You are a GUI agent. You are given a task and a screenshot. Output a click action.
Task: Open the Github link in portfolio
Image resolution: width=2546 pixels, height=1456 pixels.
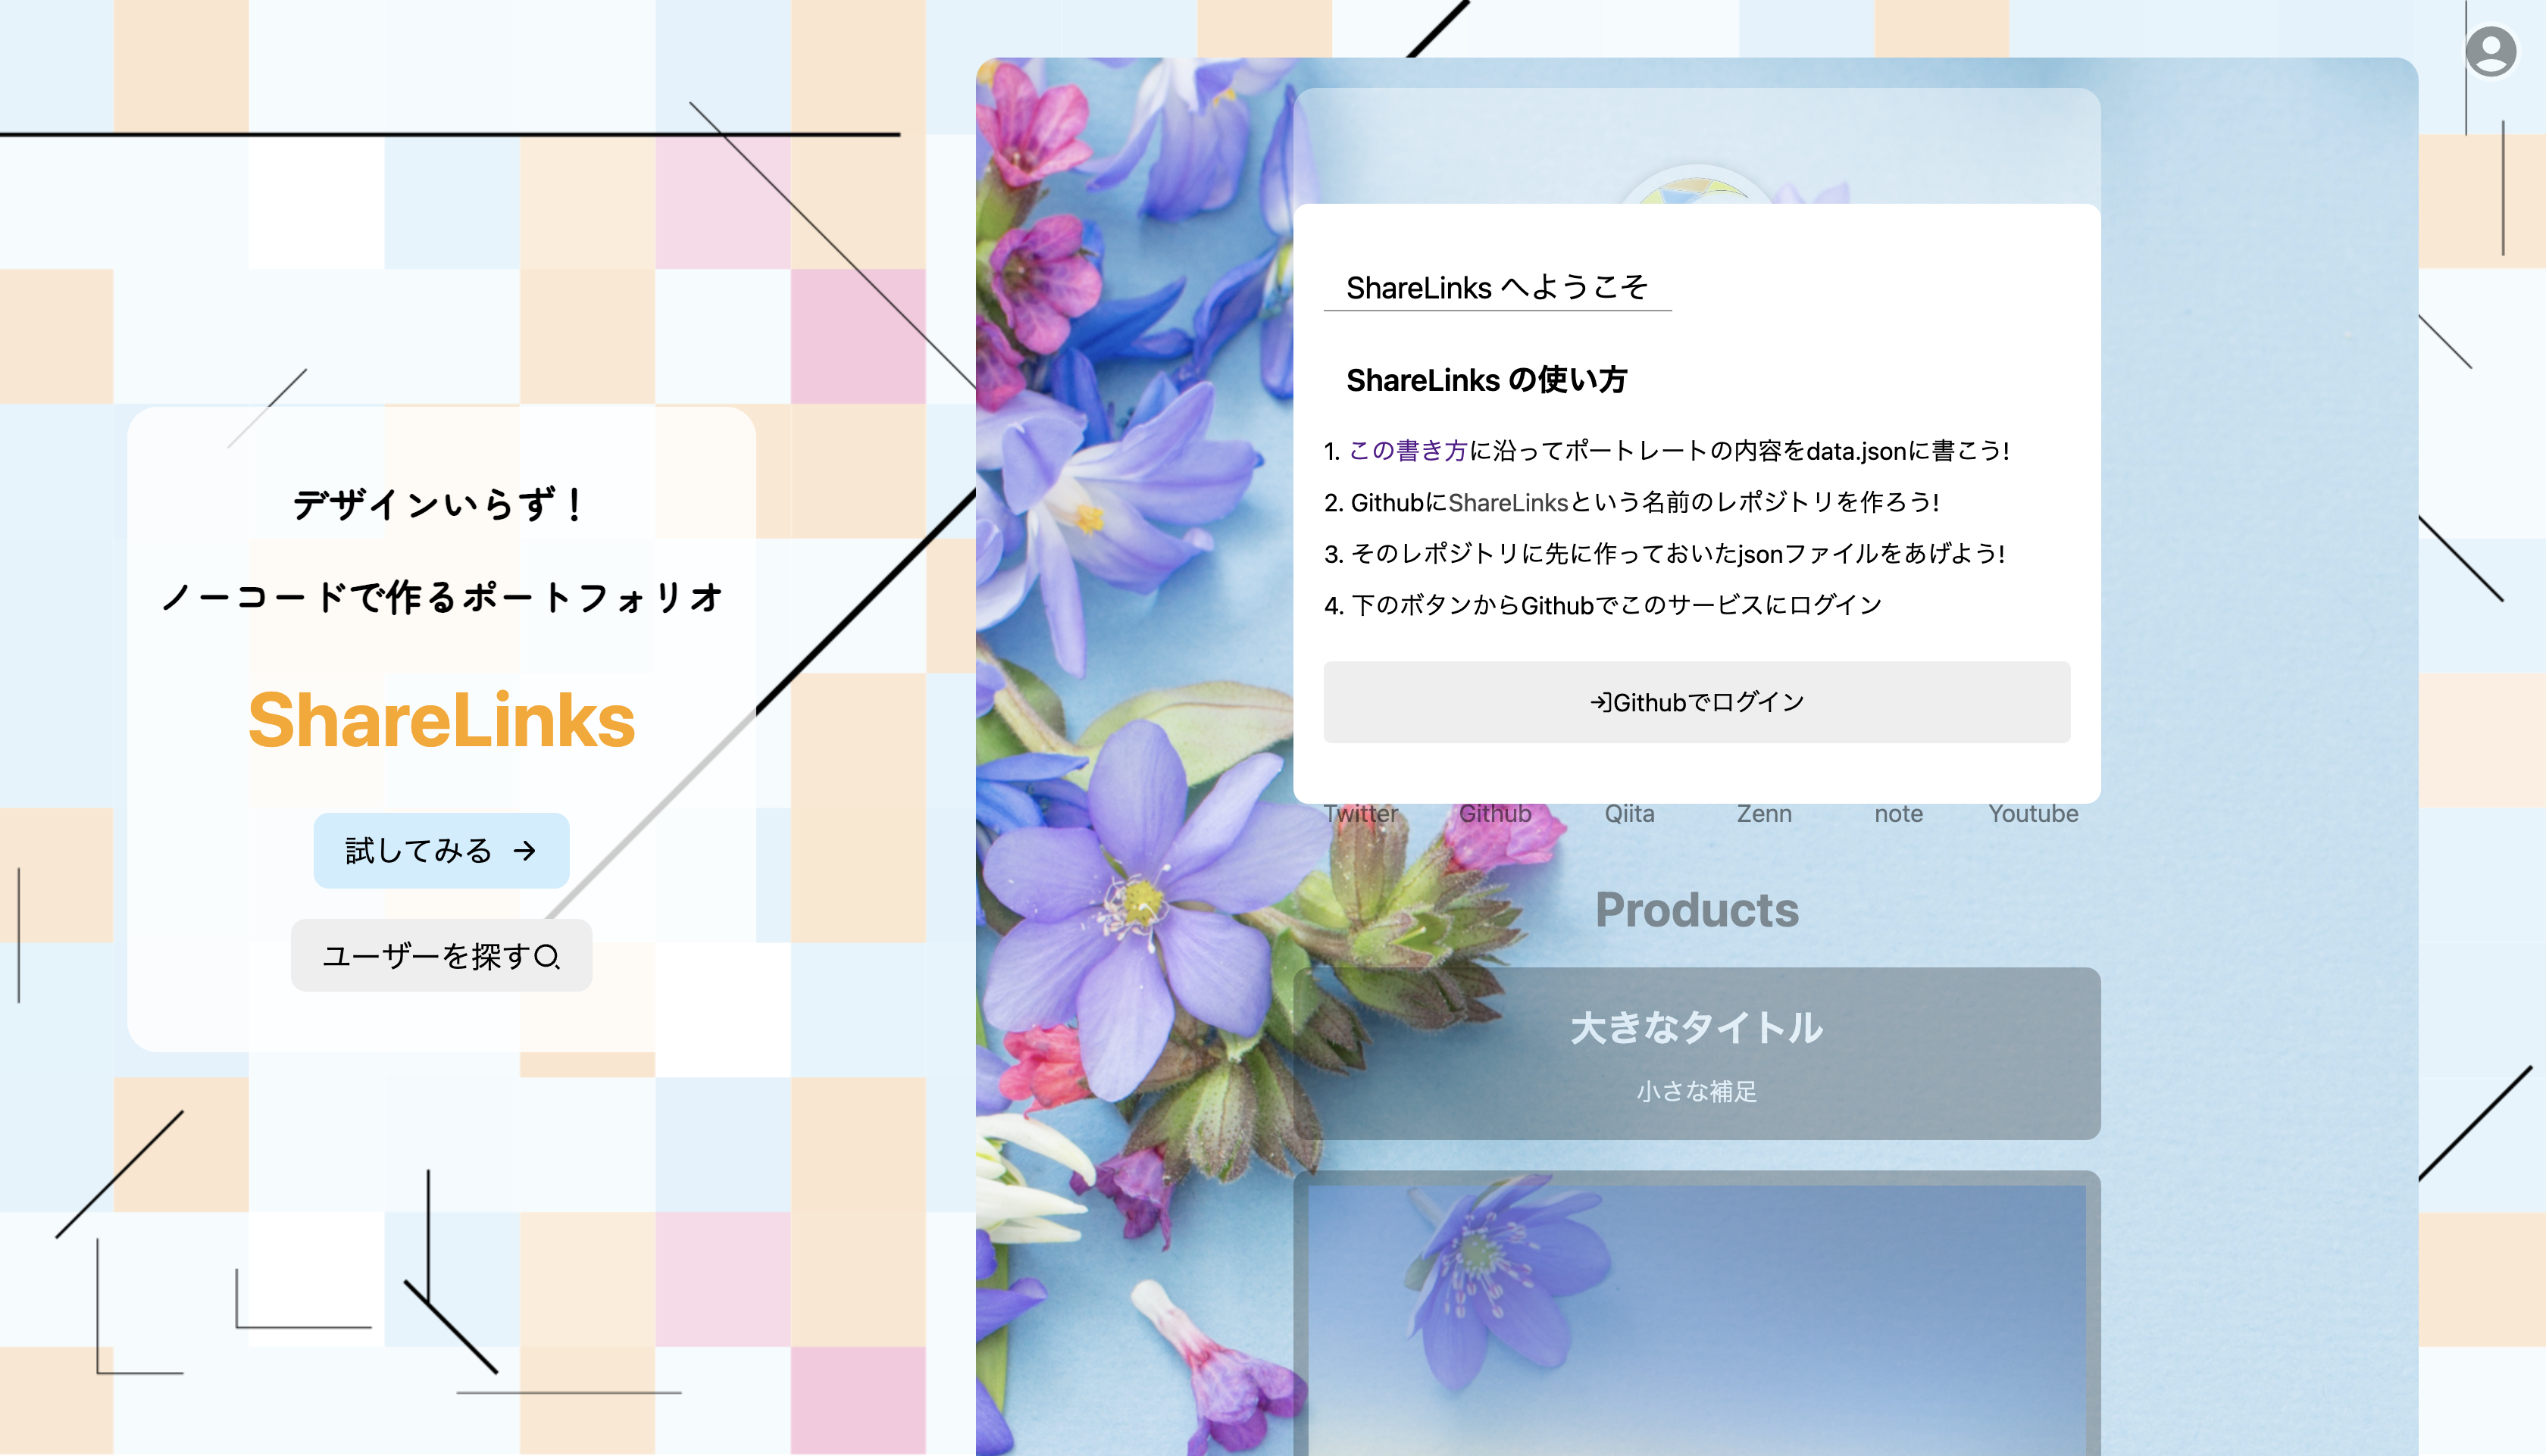(x=1495, y=814)
